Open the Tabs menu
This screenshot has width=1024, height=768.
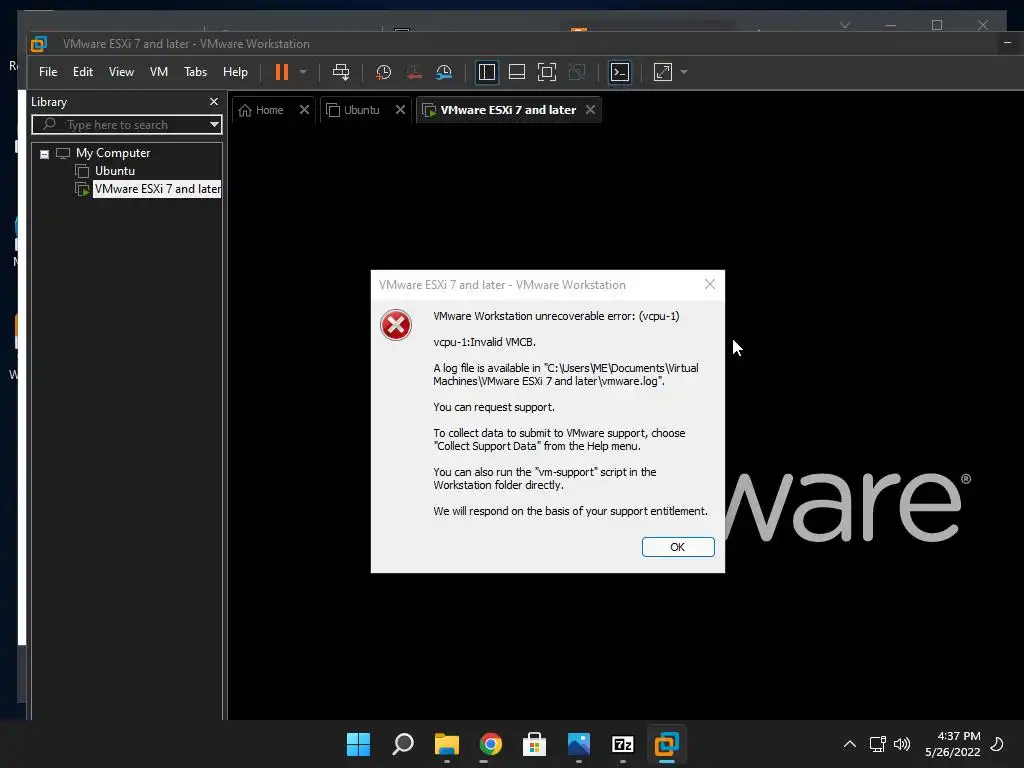click(x=195, y=72)
